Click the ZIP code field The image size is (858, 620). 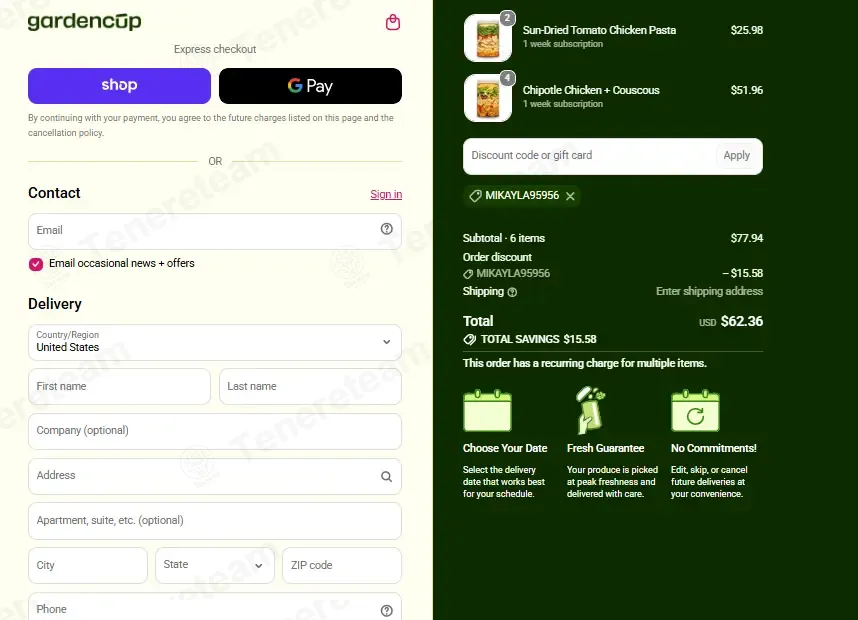point(342,565)
